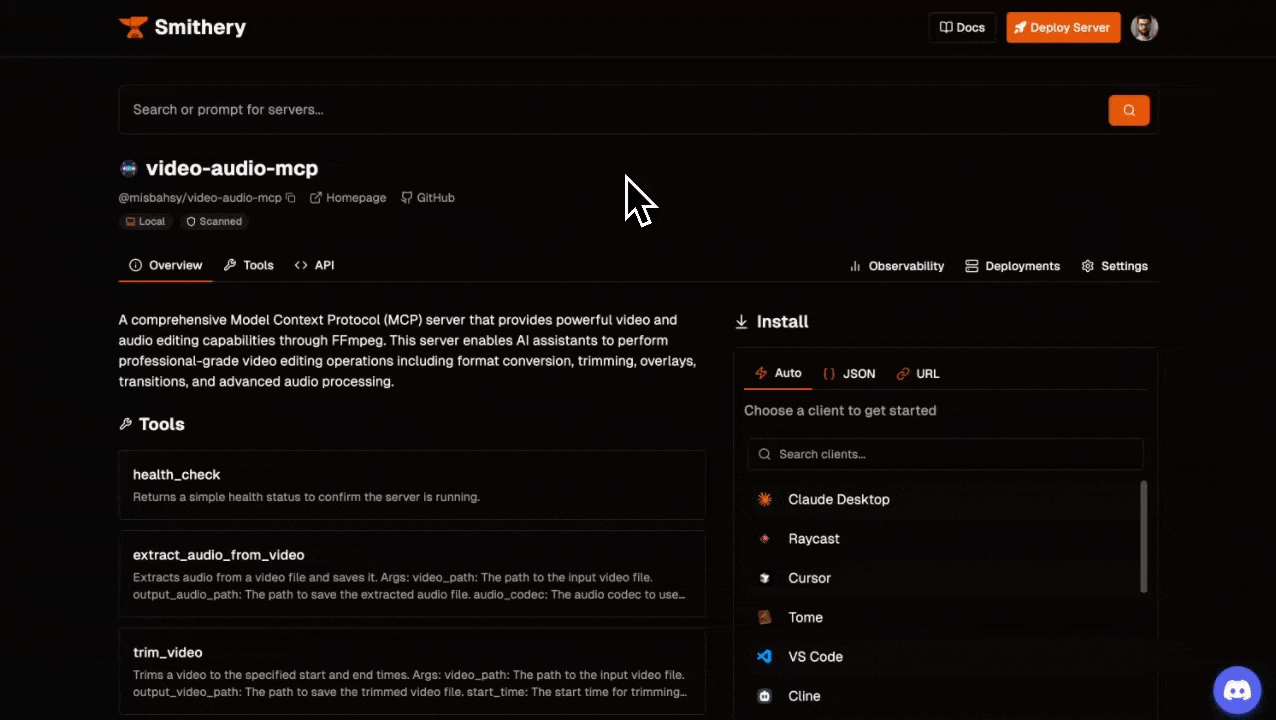The image size is (1276, 720).
Task: Open the API tab
Action: tap(314, 265)
